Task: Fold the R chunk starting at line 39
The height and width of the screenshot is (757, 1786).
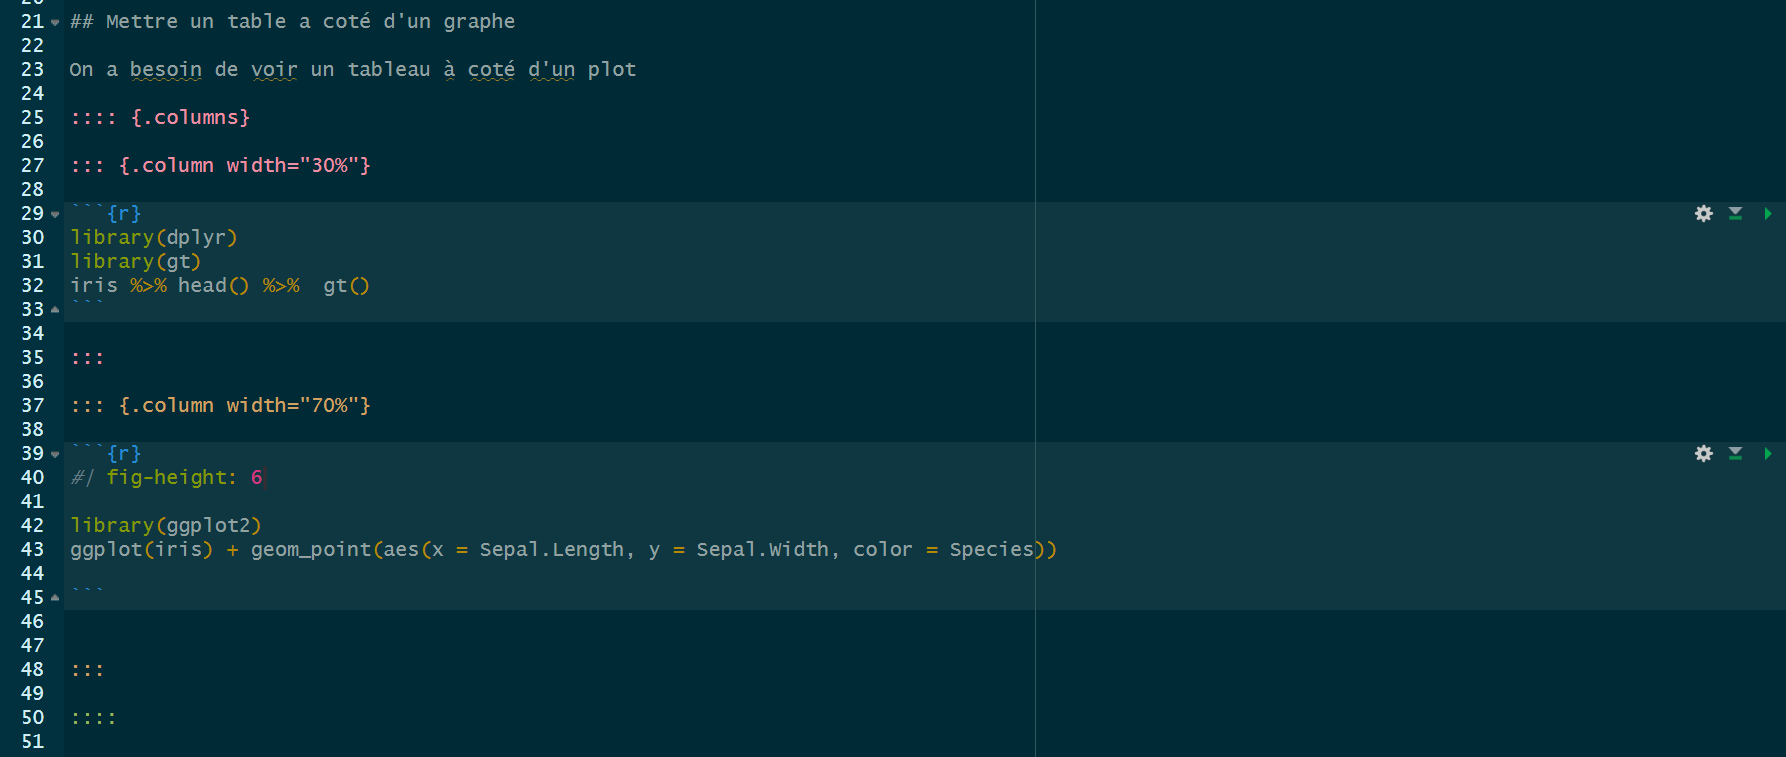Action: tap(55, 454)
